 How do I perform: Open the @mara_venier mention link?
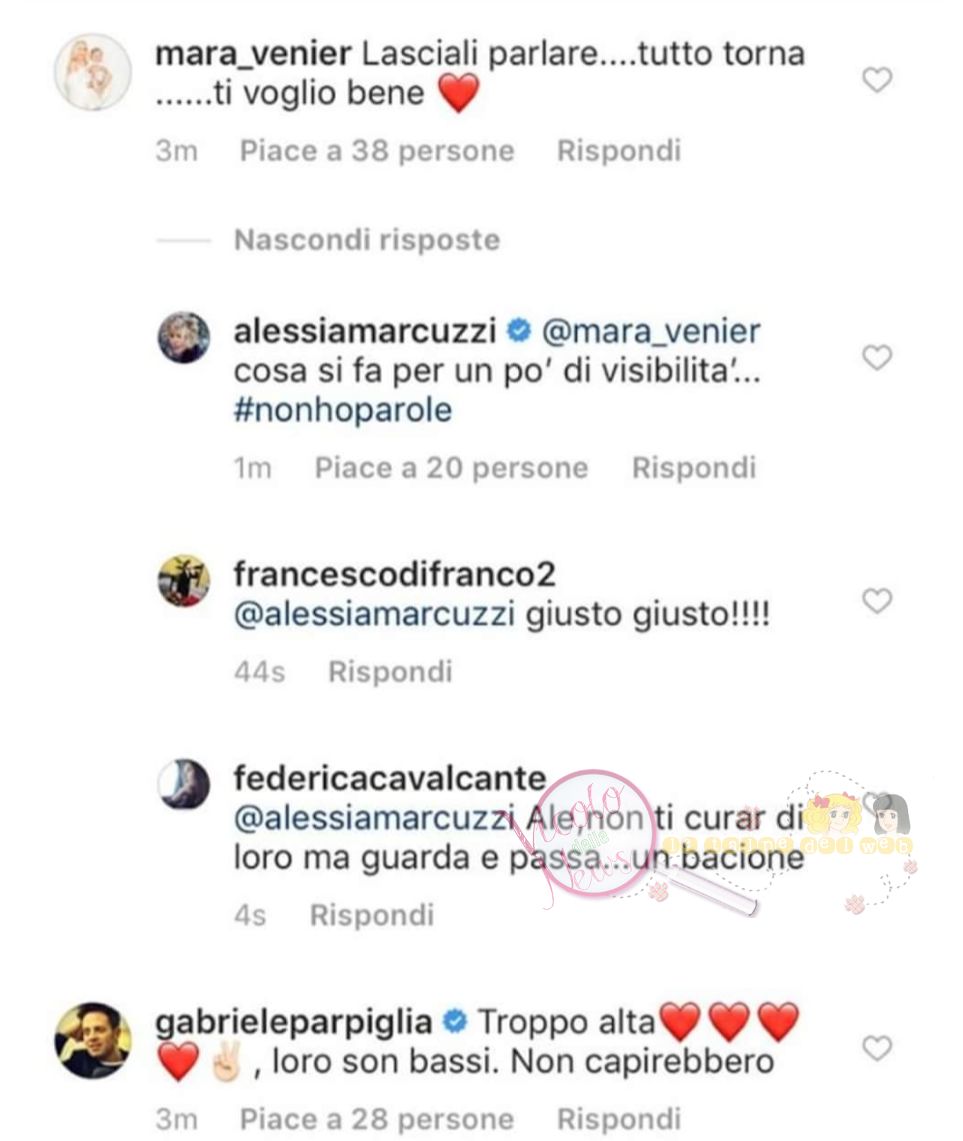click(651, 332)
